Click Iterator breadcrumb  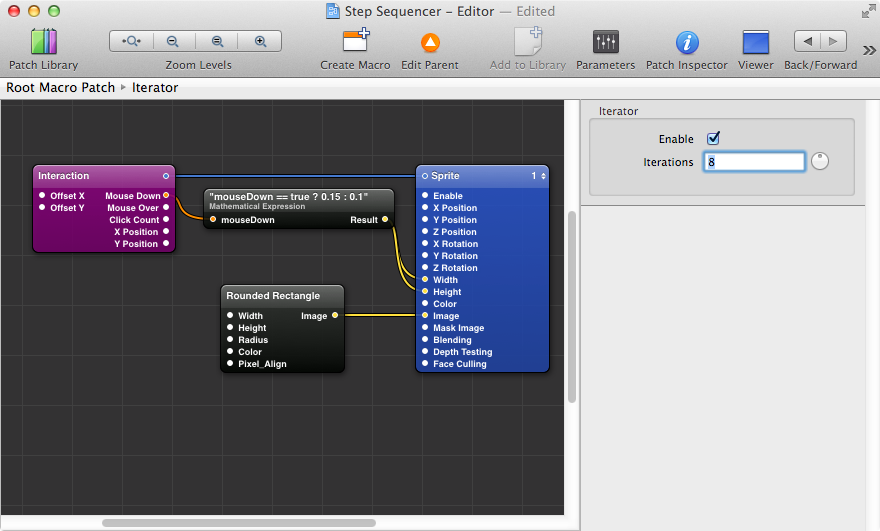click(x=155, y=88)
